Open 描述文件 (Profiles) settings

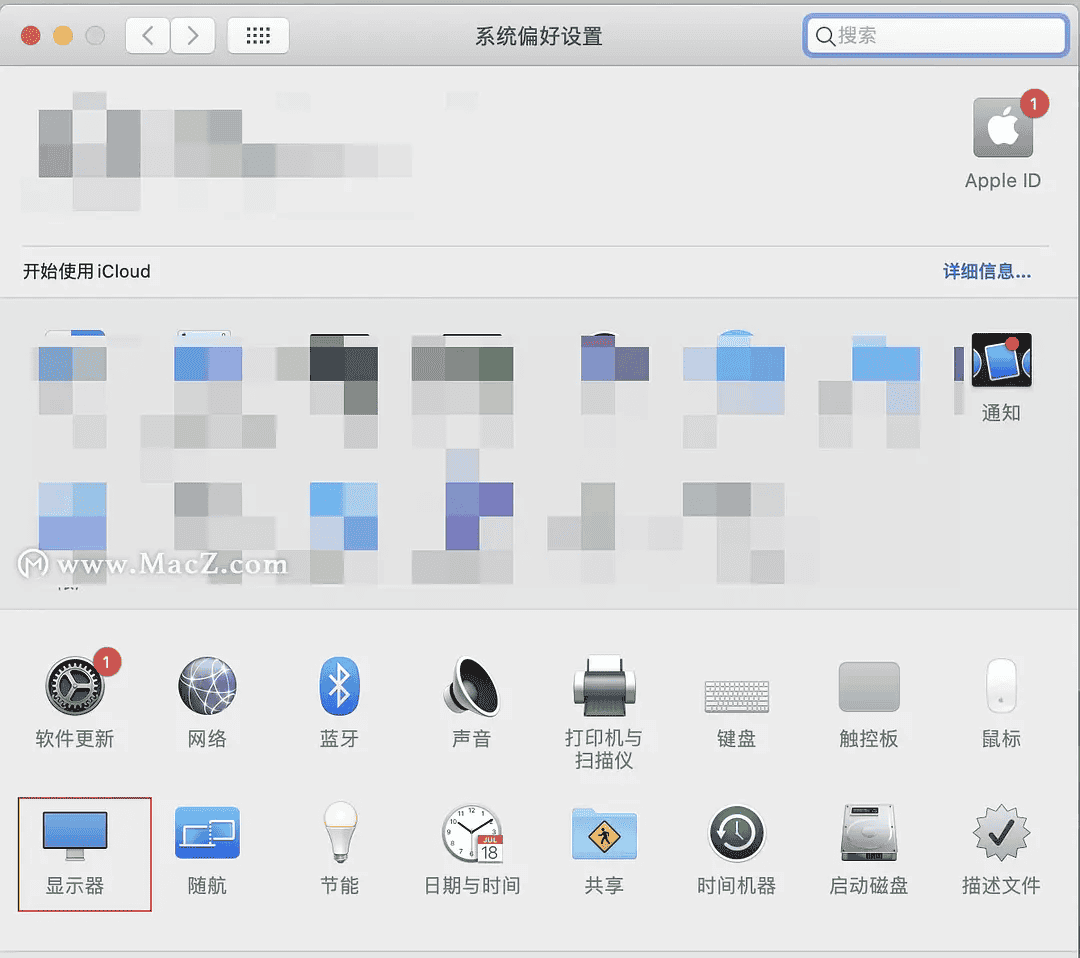1001,833
